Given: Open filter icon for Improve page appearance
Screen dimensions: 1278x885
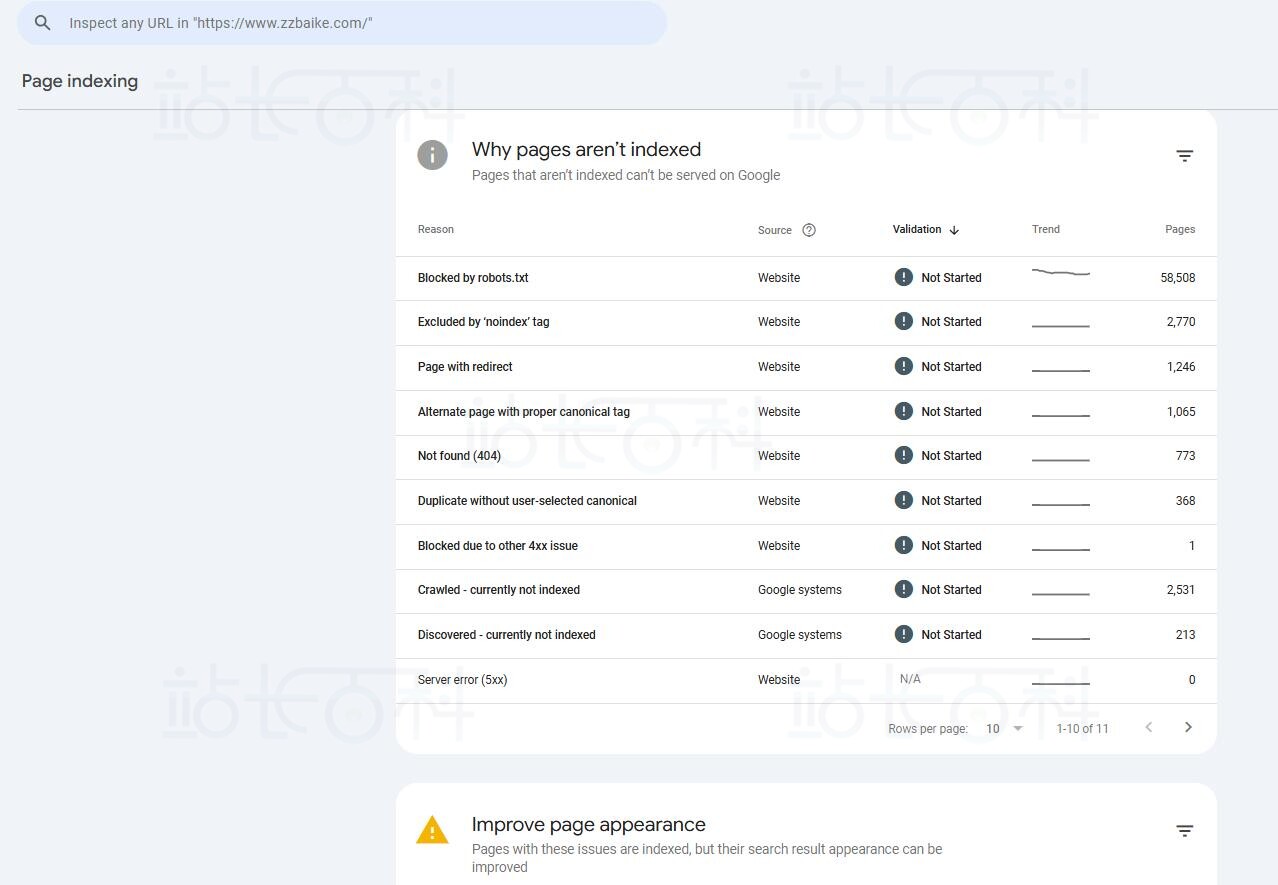Looking at the screenshot, I should pos(1184,831).
